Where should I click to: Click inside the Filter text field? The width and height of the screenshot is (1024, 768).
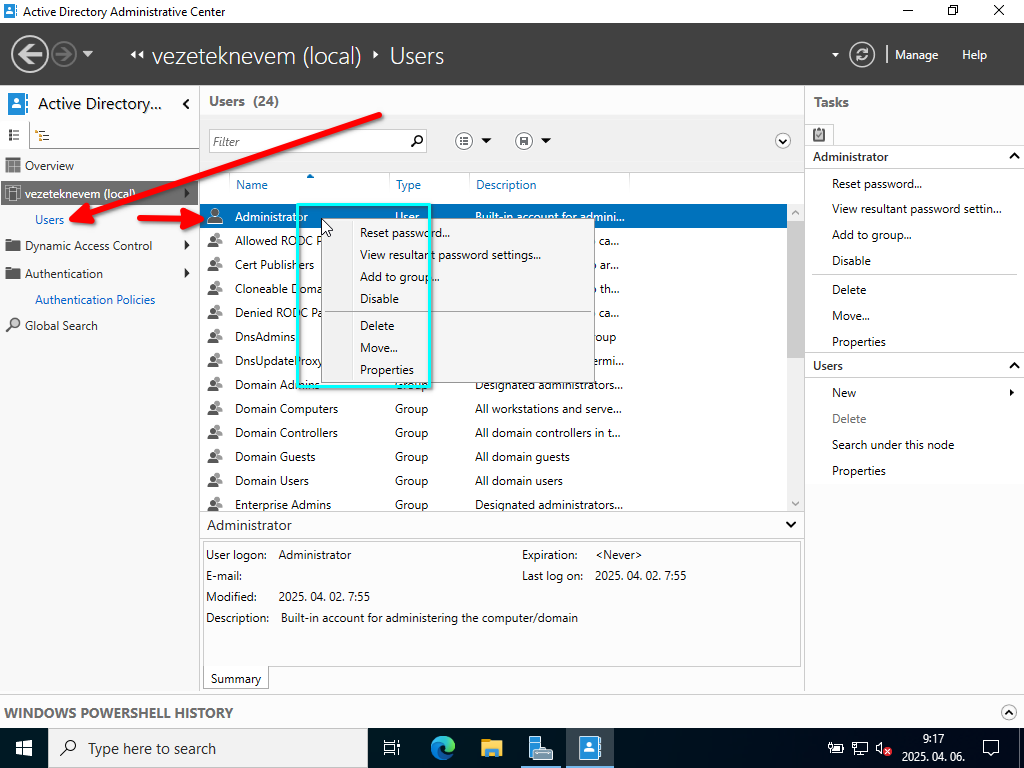[x=310, y=141]
